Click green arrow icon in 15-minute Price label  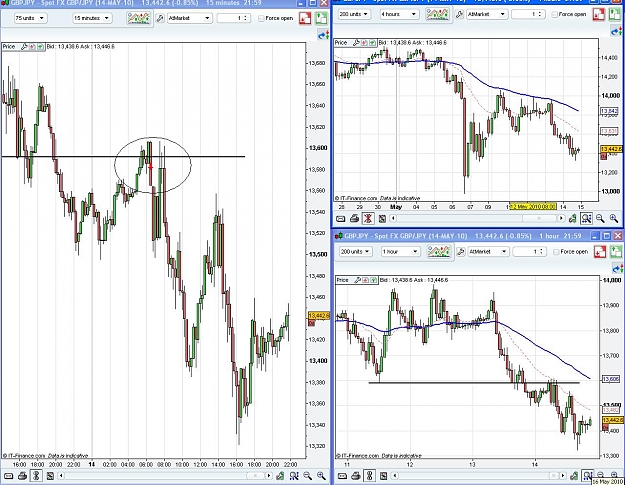tap(40, 47)
